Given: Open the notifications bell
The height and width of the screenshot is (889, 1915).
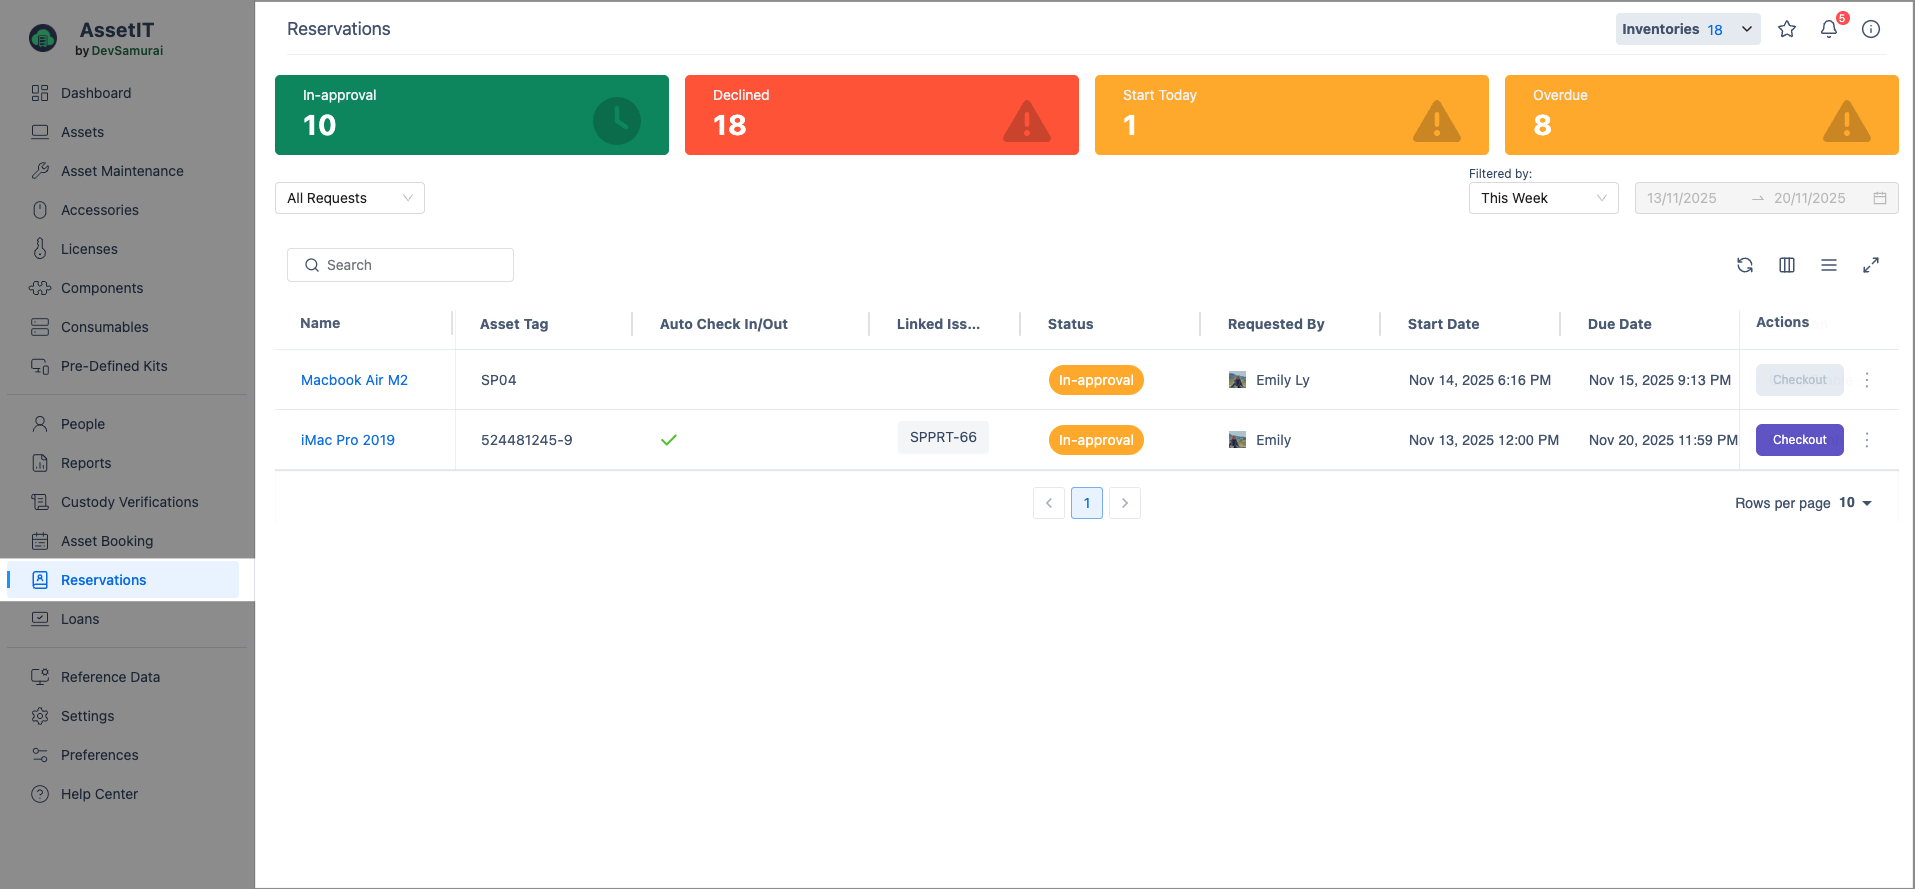Looking at the screenshot, I should (x=1828, y=29).
